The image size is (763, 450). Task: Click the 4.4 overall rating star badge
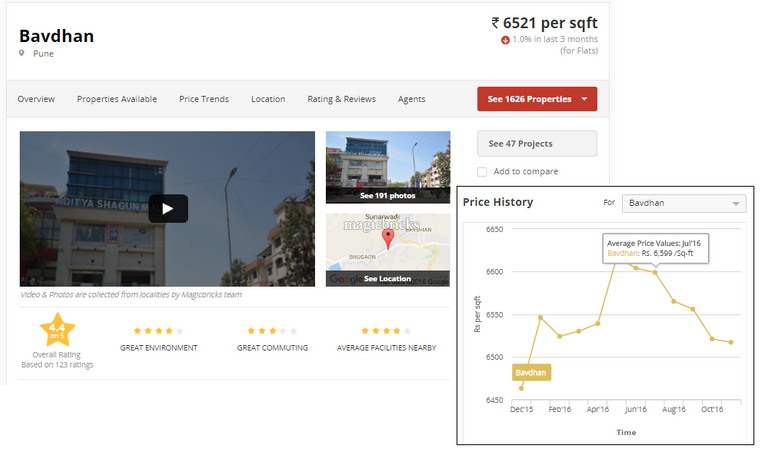(x=56, y=329)
